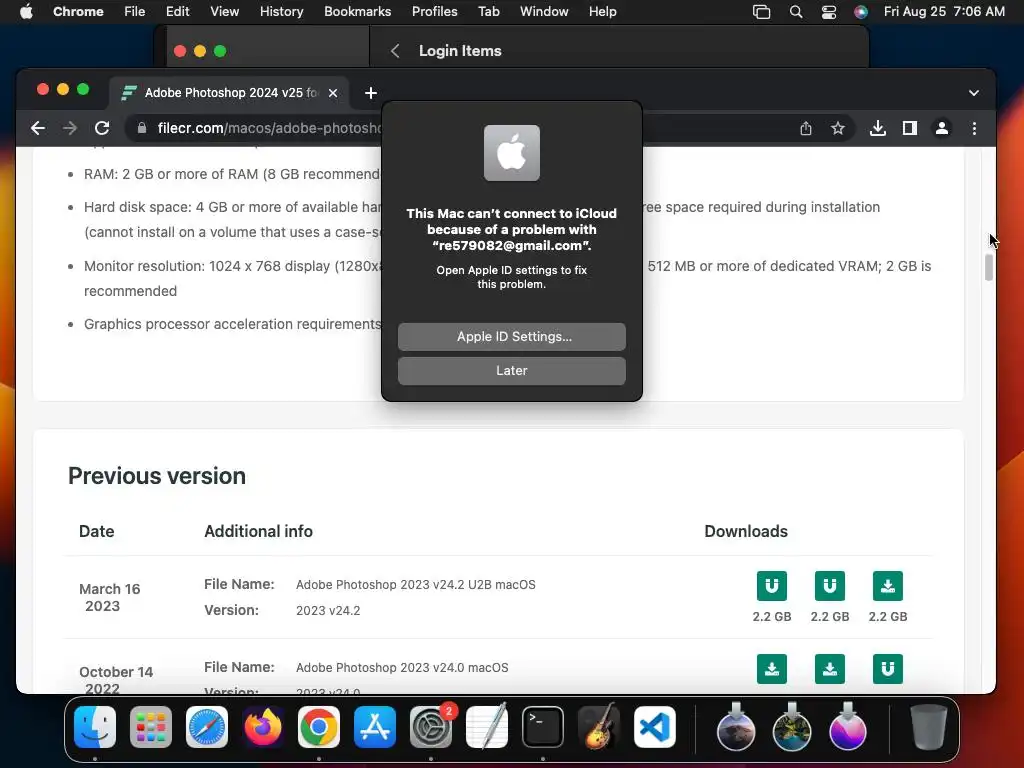1024x768 pixels.
Task: Open the Chrome application menu
Action: pyautogui.click(x=78, y=11)
